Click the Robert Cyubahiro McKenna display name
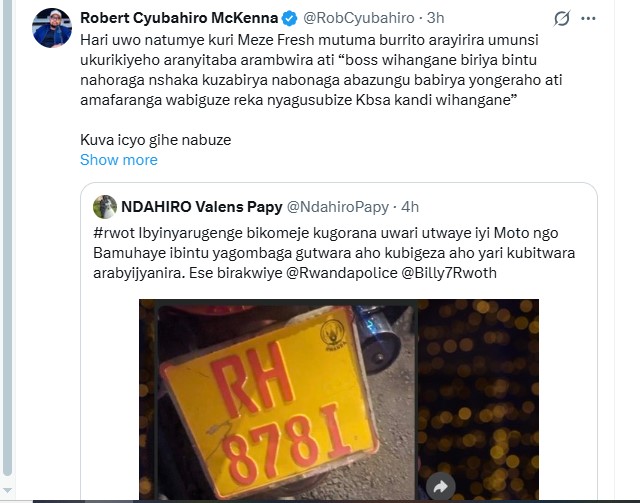This screenshot has width=640, height=503. coord(179,18)
